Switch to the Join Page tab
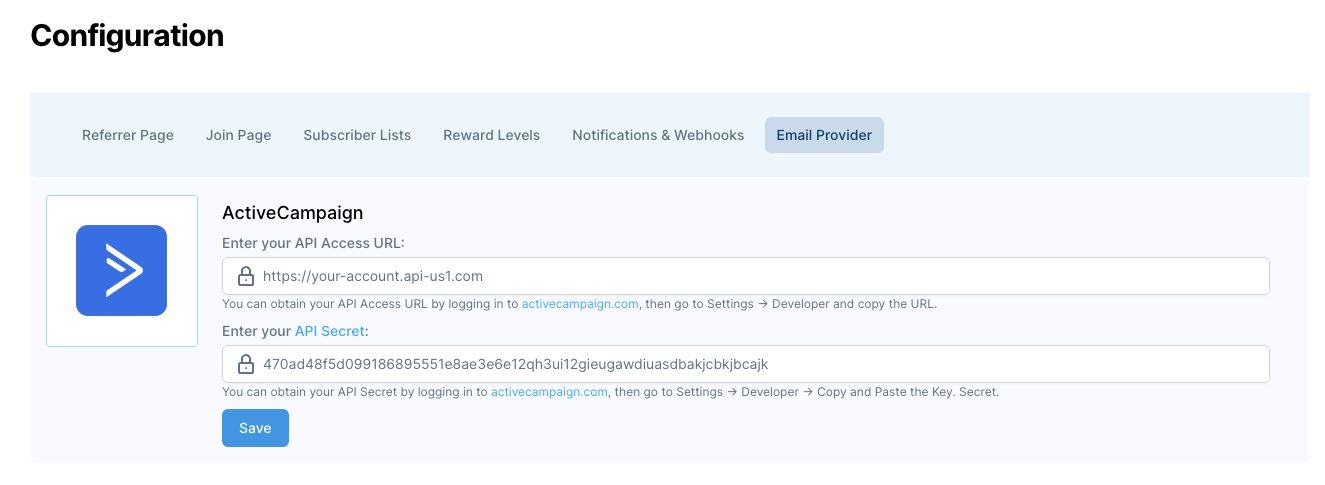Viewport: 1325px width, 485px height. coord(239,135)
